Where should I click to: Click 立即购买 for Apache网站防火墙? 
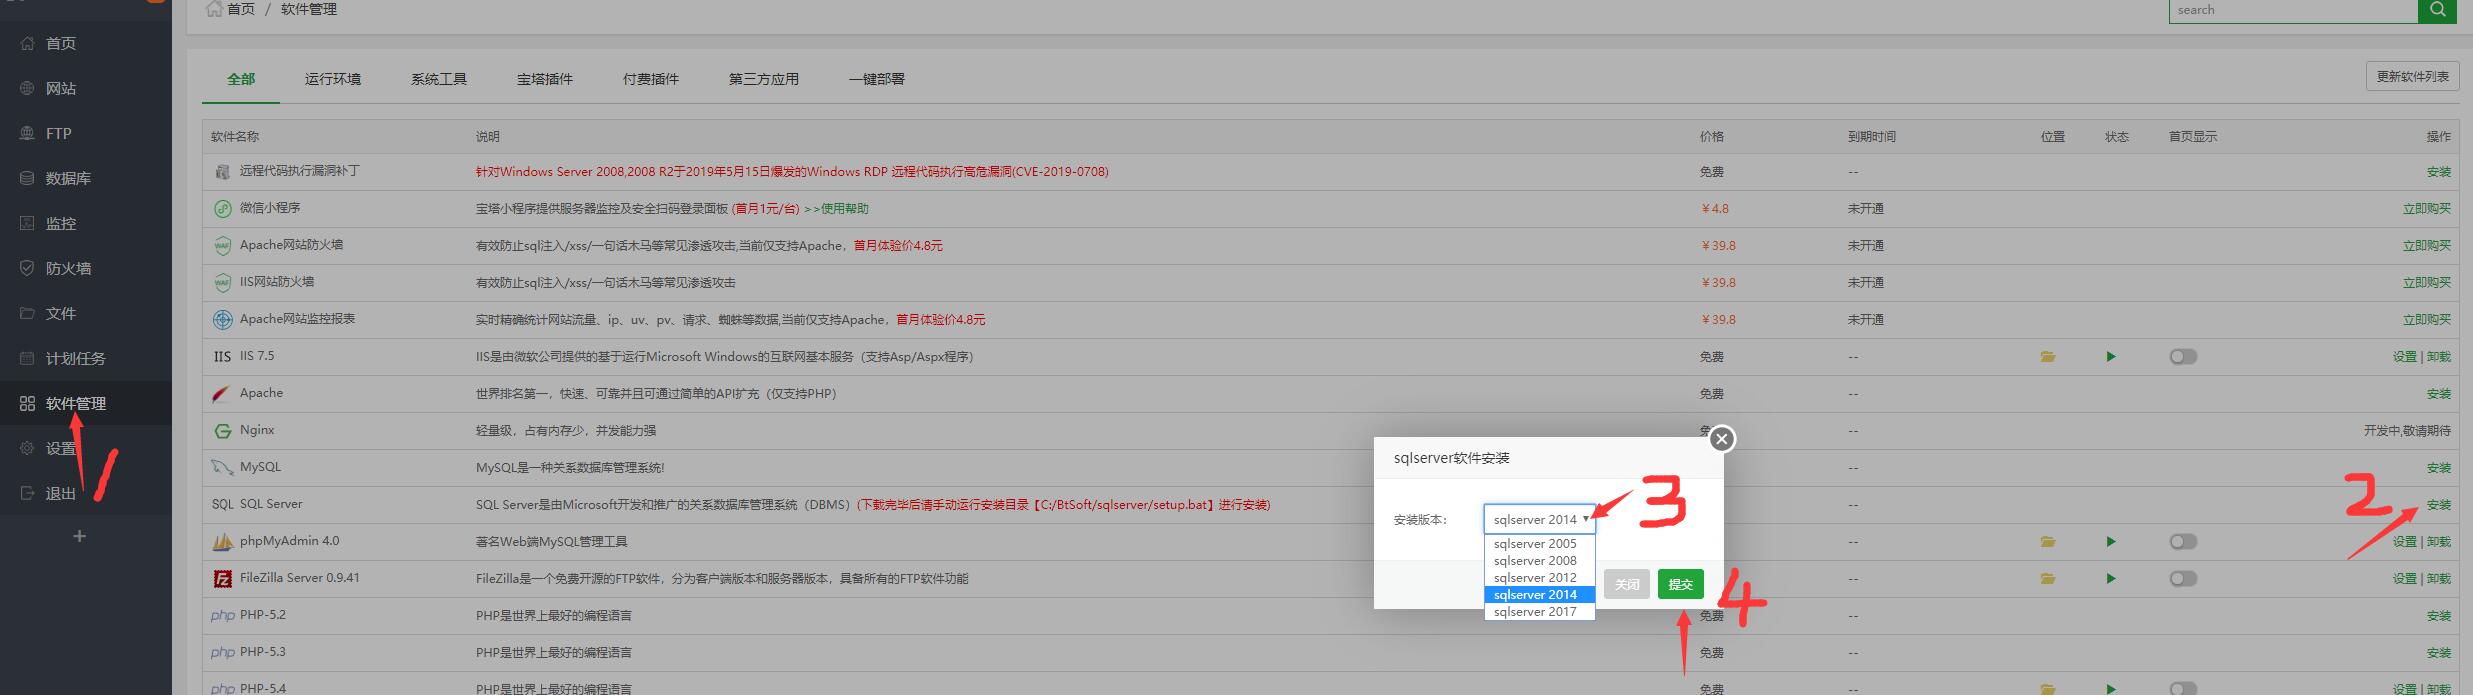click(2427, 246)
